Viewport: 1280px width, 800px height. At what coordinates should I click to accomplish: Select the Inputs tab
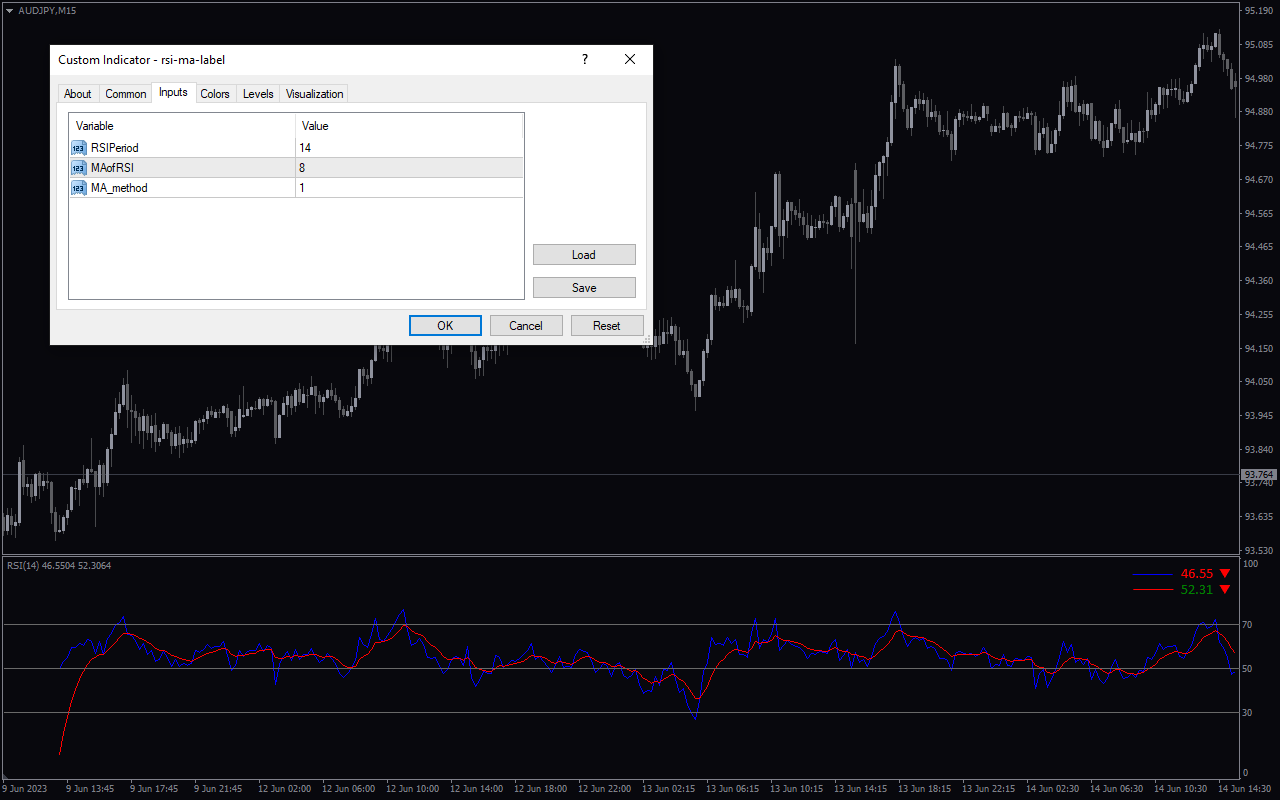click(173, 92)
